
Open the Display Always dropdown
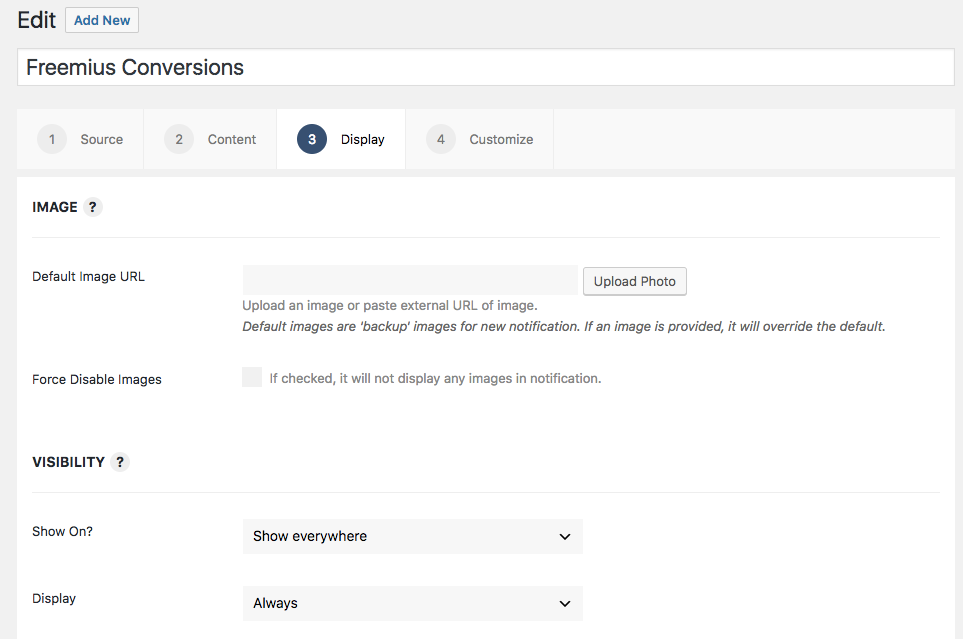(x=413, y=603)
